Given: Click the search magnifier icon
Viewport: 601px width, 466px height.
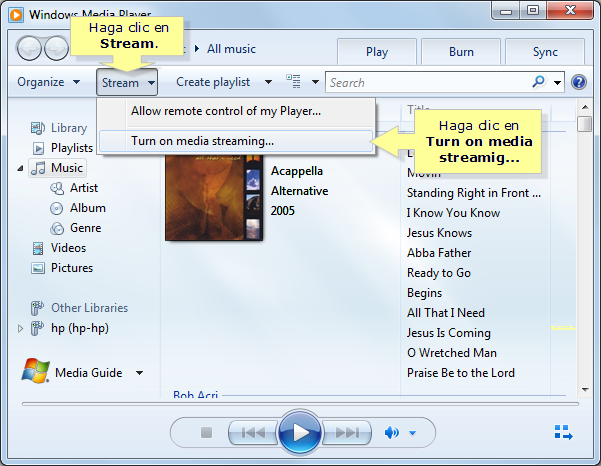Looking at the screenshot, I should (x=539, y=82).
